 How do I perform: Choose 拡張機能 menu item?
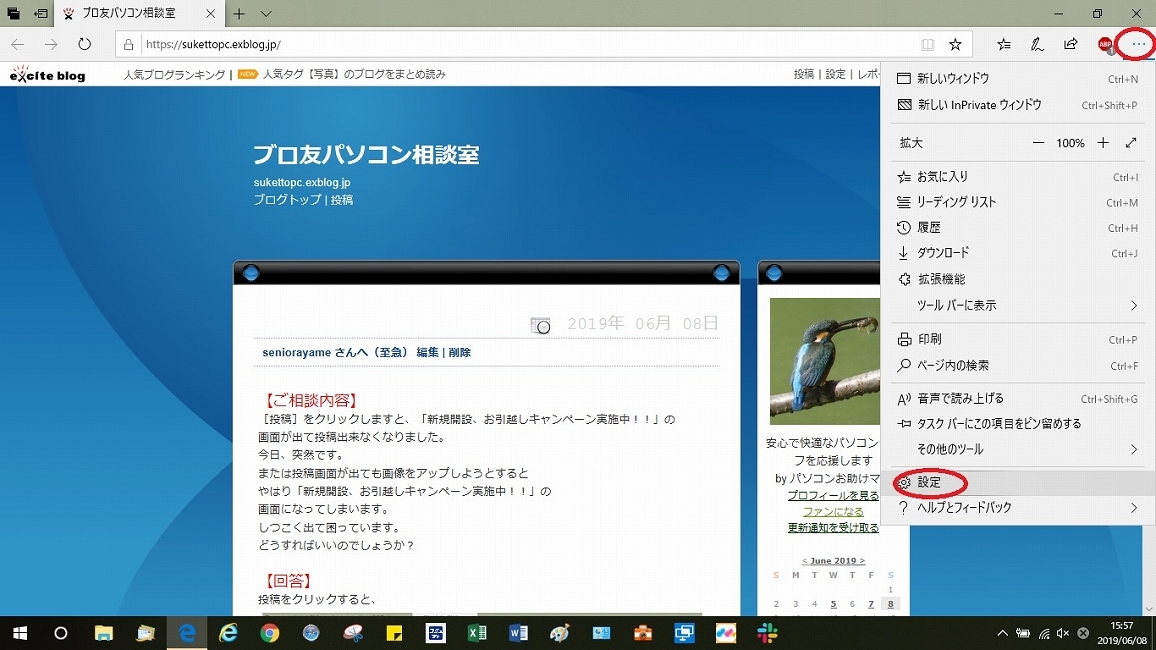click(1017, 279)
